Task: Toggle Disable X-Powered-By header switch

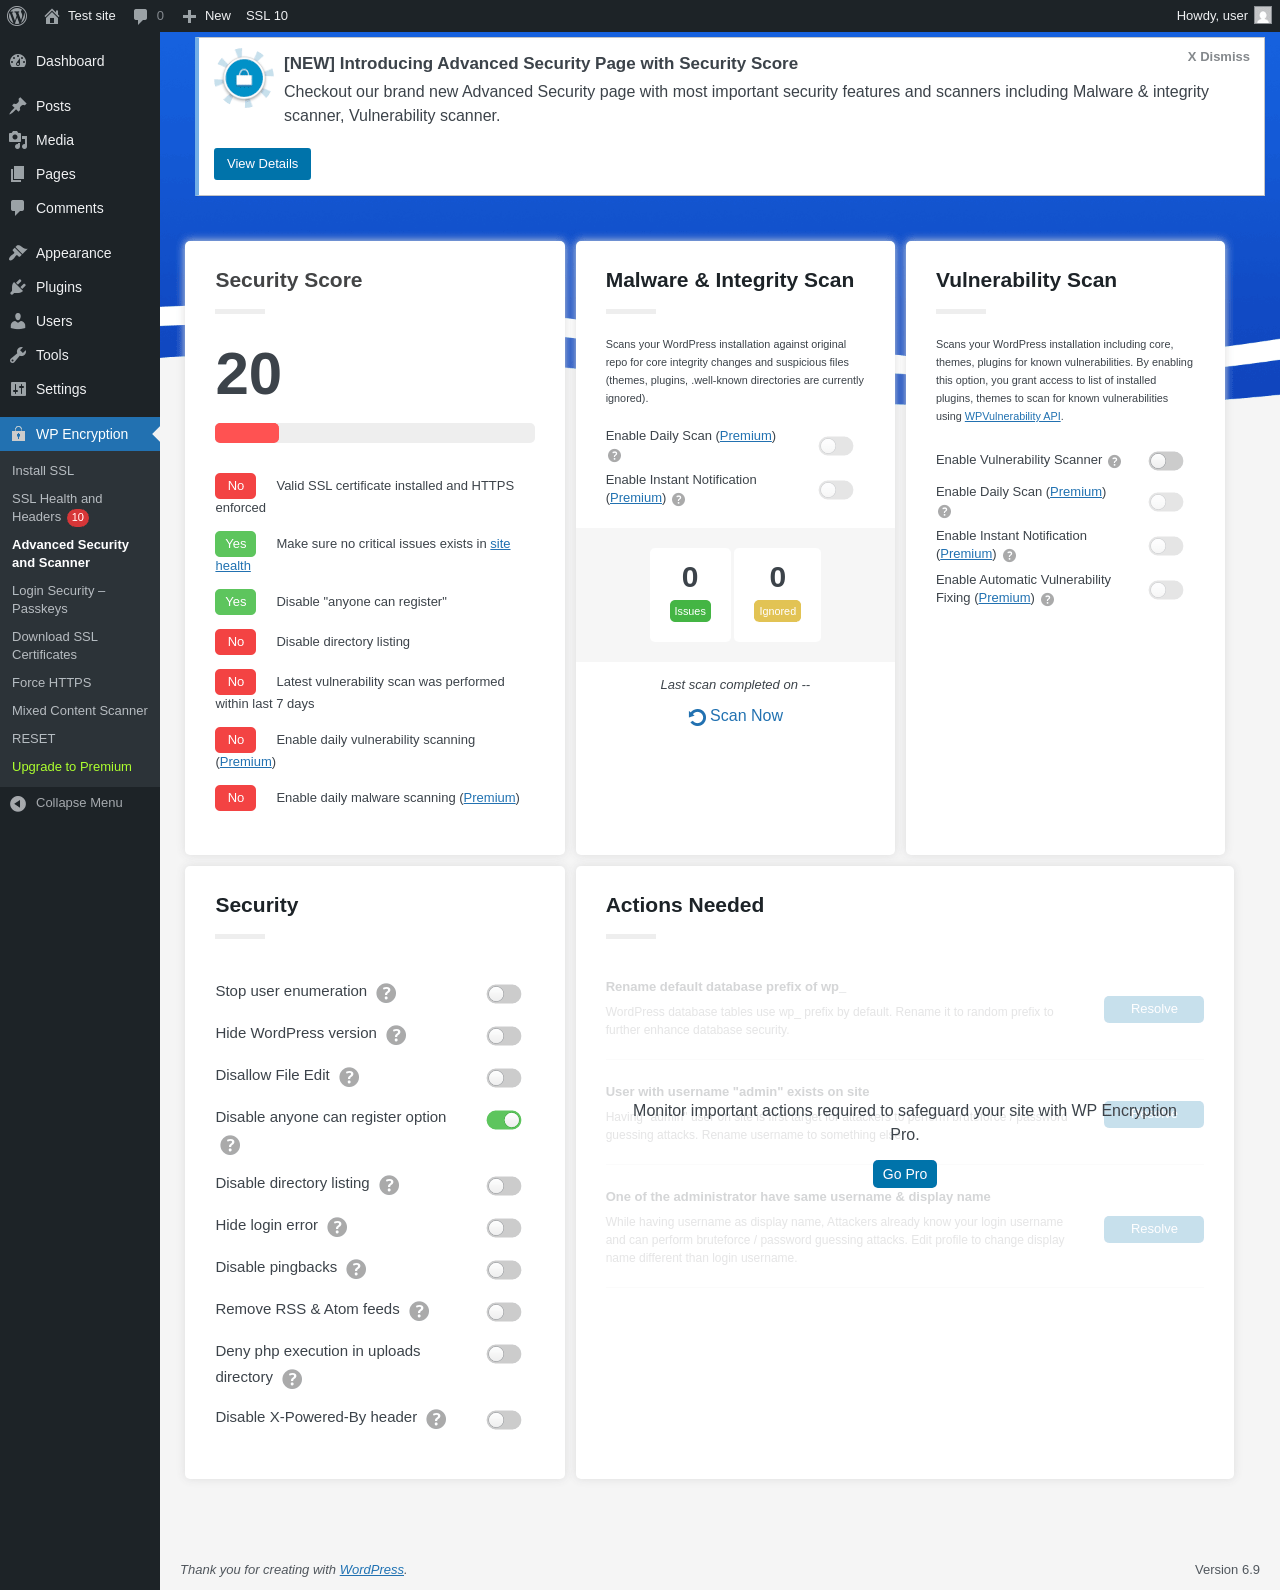Action: 504,1420
